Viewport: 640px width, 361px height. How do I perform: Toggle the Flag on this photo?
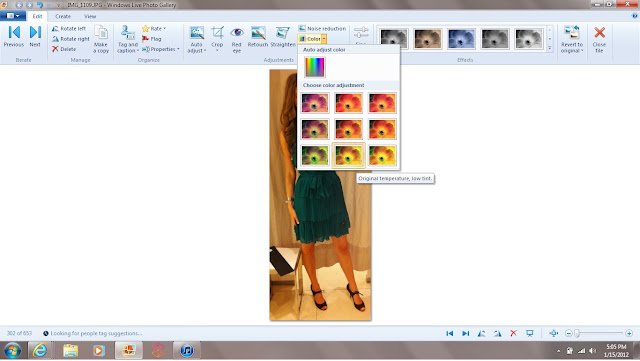pos(152,39)
